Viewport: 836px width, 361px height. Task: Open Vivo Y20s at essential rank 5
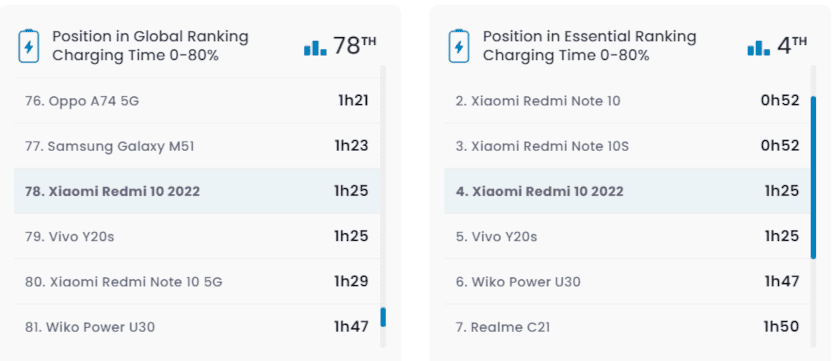(x=627, y=236)
